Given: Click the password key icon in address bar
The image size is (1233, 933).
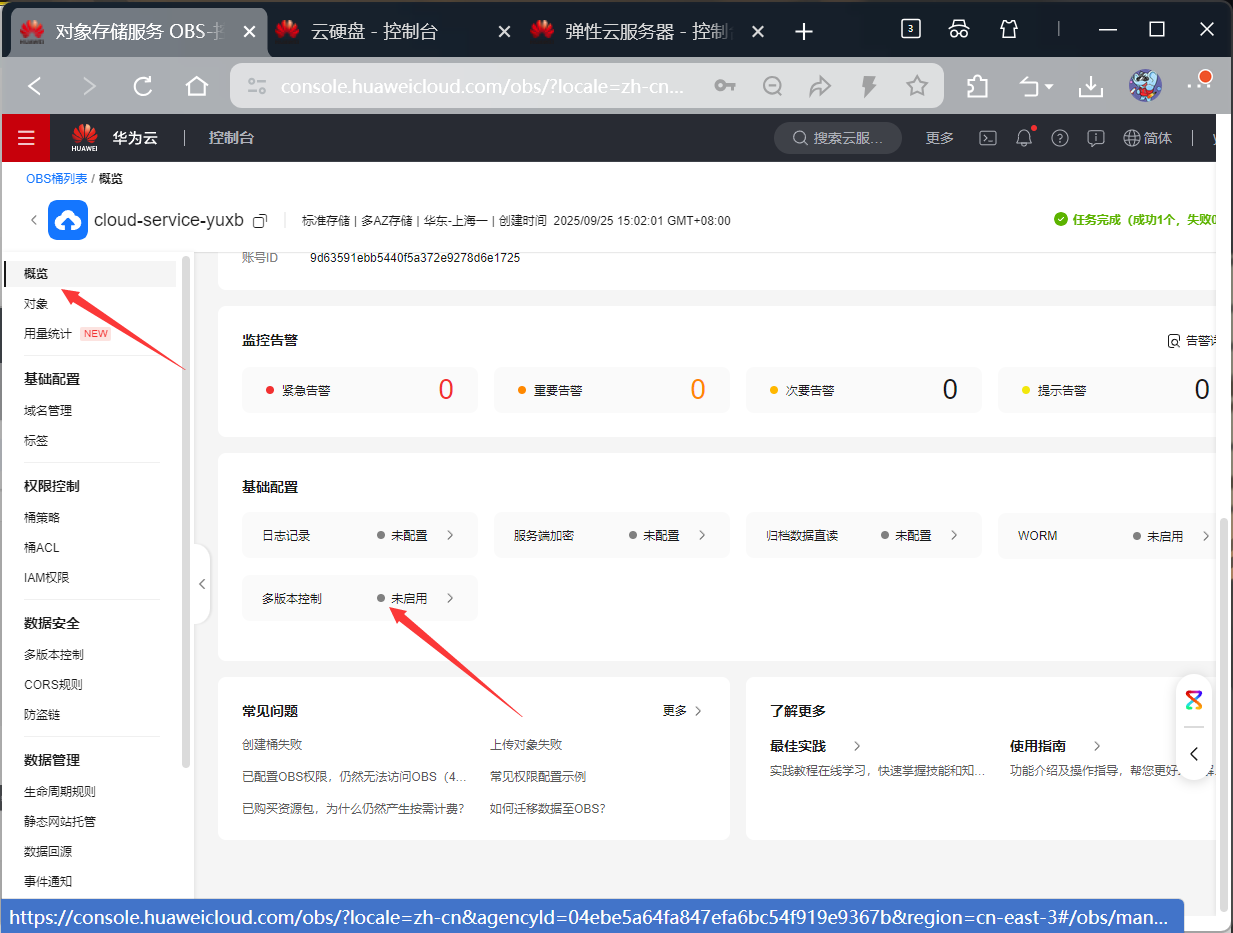Looking at the screenshot, I should (x=725, y=87).
